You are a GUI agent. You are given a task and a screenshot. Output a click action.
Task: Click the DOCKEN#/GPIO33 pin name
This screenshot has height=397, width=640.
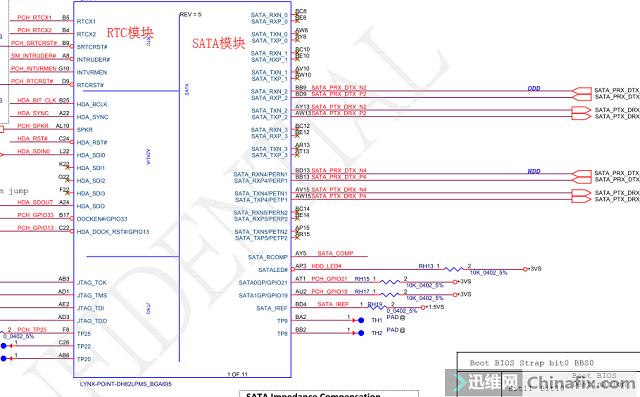102,219
